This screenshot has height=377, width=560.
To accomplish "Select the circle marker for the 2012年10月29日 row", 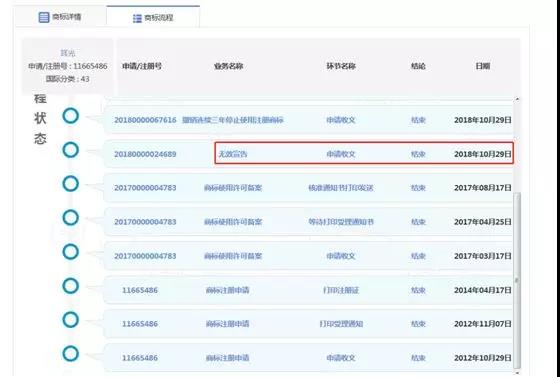I will (71, 354).
